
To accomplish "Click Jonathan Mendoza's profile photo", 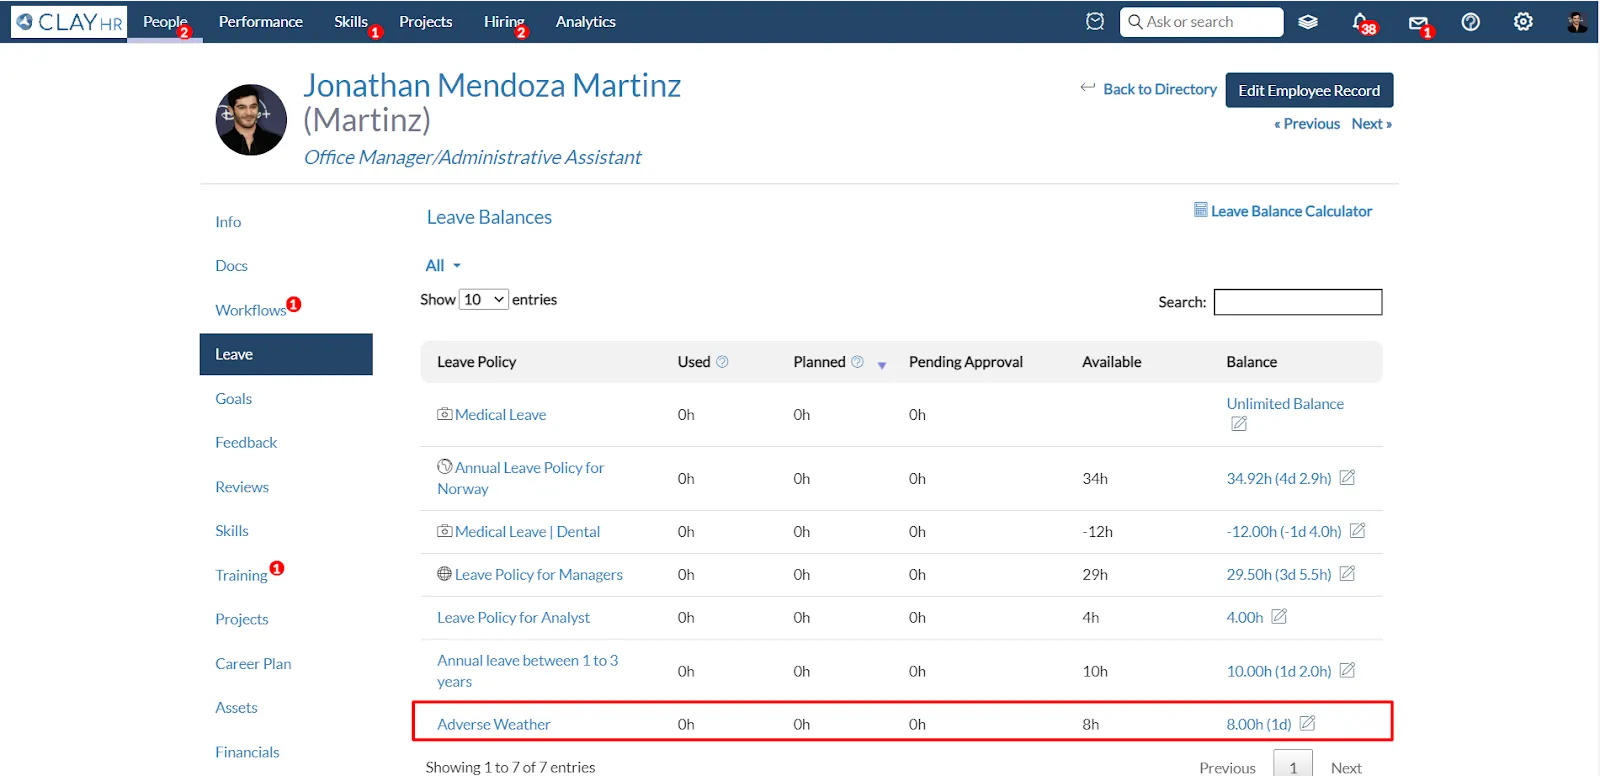I will (251, 120).
